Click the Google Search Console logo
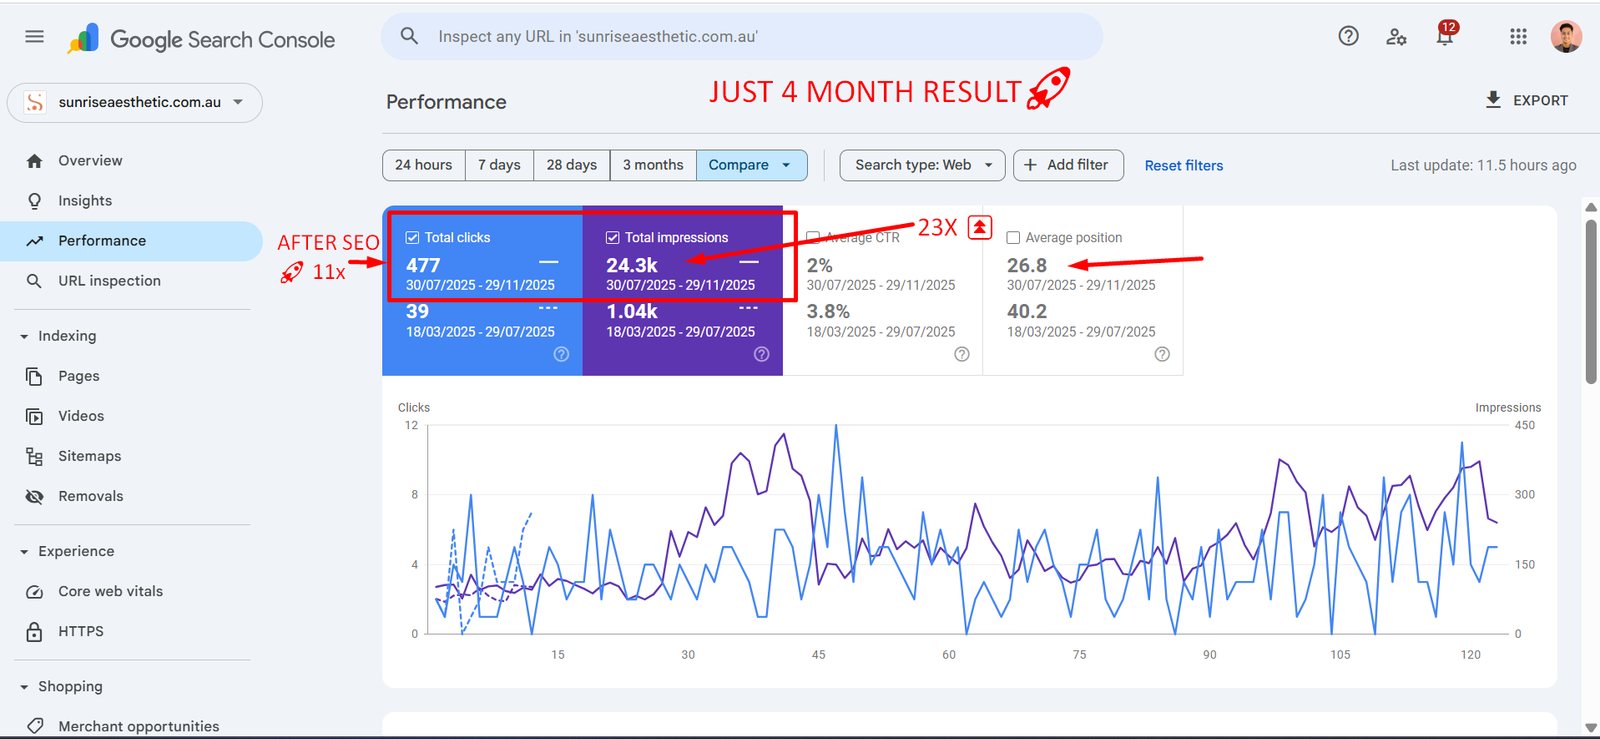This screenshot has width=1600, height=739. click(x=202, y=39)
